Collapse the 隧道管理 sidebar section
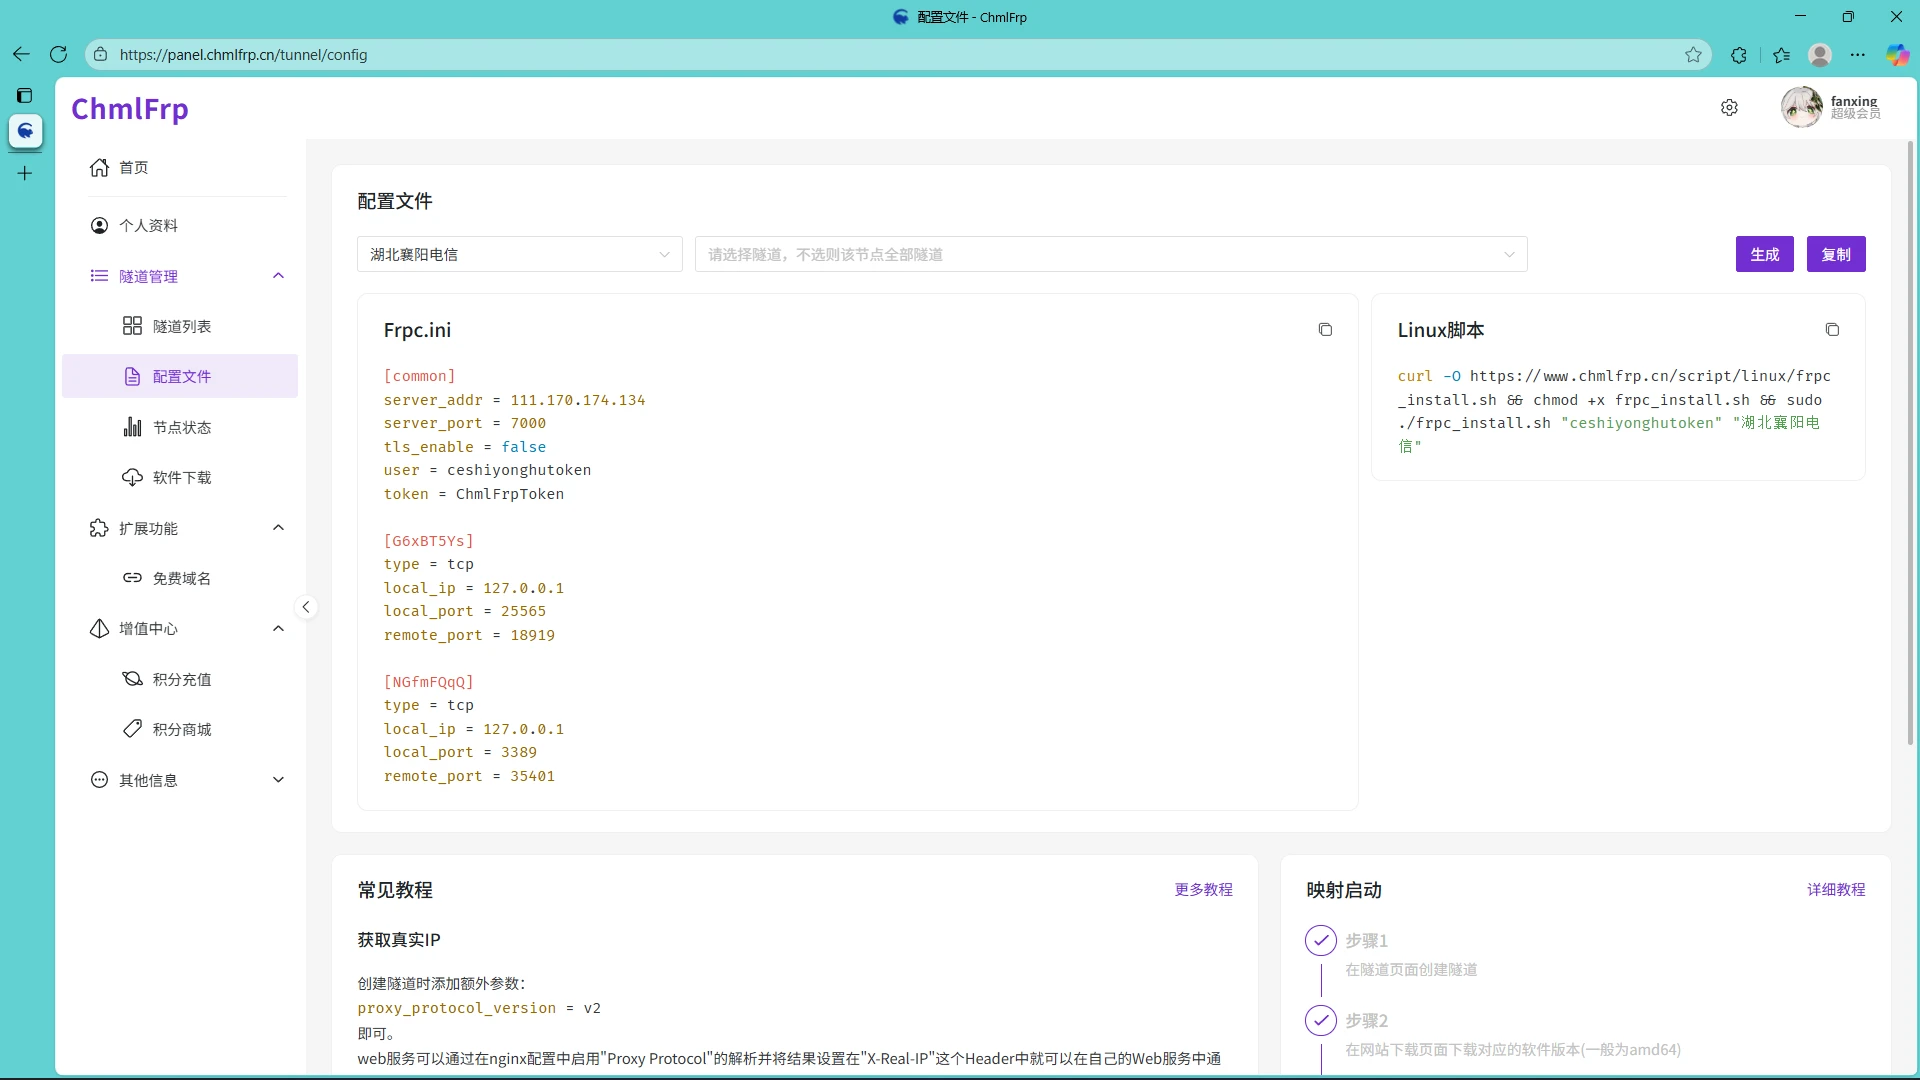The image size is (1920, 1080). click(x=278, y=276)
